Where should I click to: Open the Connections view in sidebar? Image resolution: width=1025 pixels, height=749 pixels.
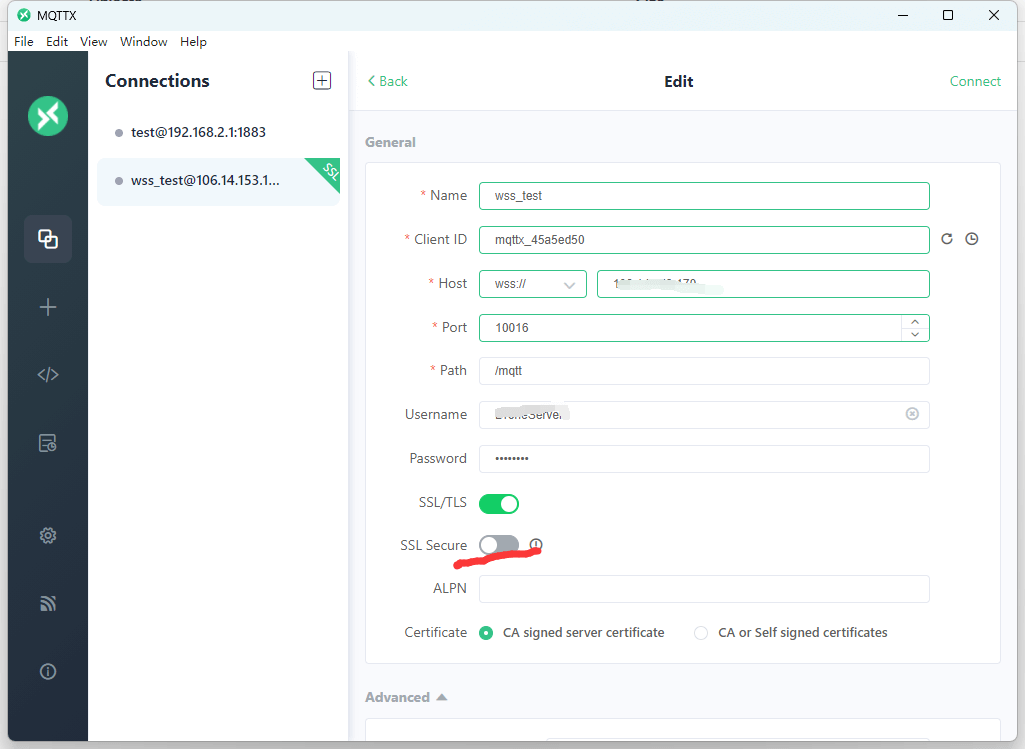[48, 239]
